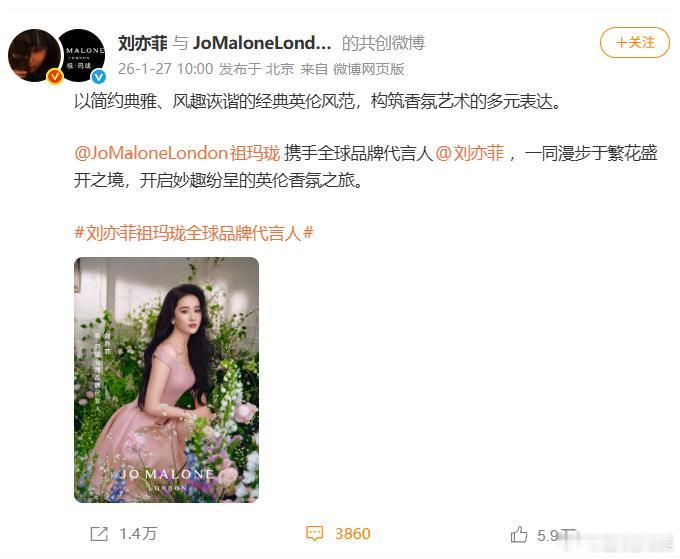Click the 3860 comment count

pos(353,534)
